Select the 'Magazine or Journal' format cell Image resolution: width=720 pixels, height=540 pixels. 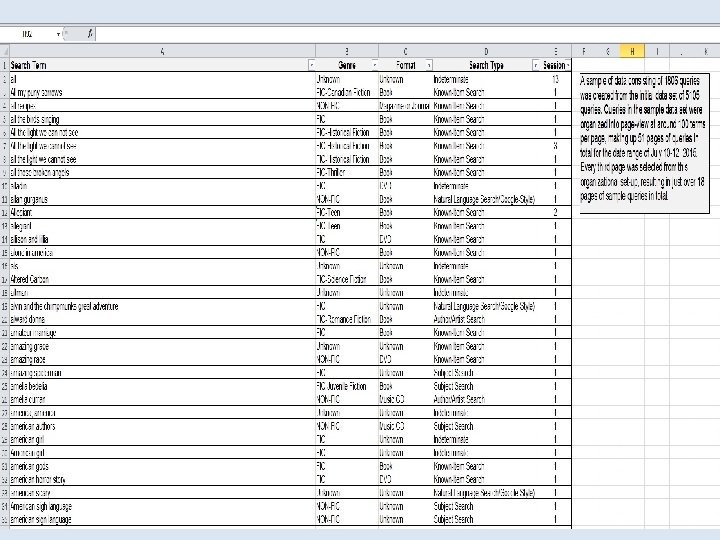point(405,106)
